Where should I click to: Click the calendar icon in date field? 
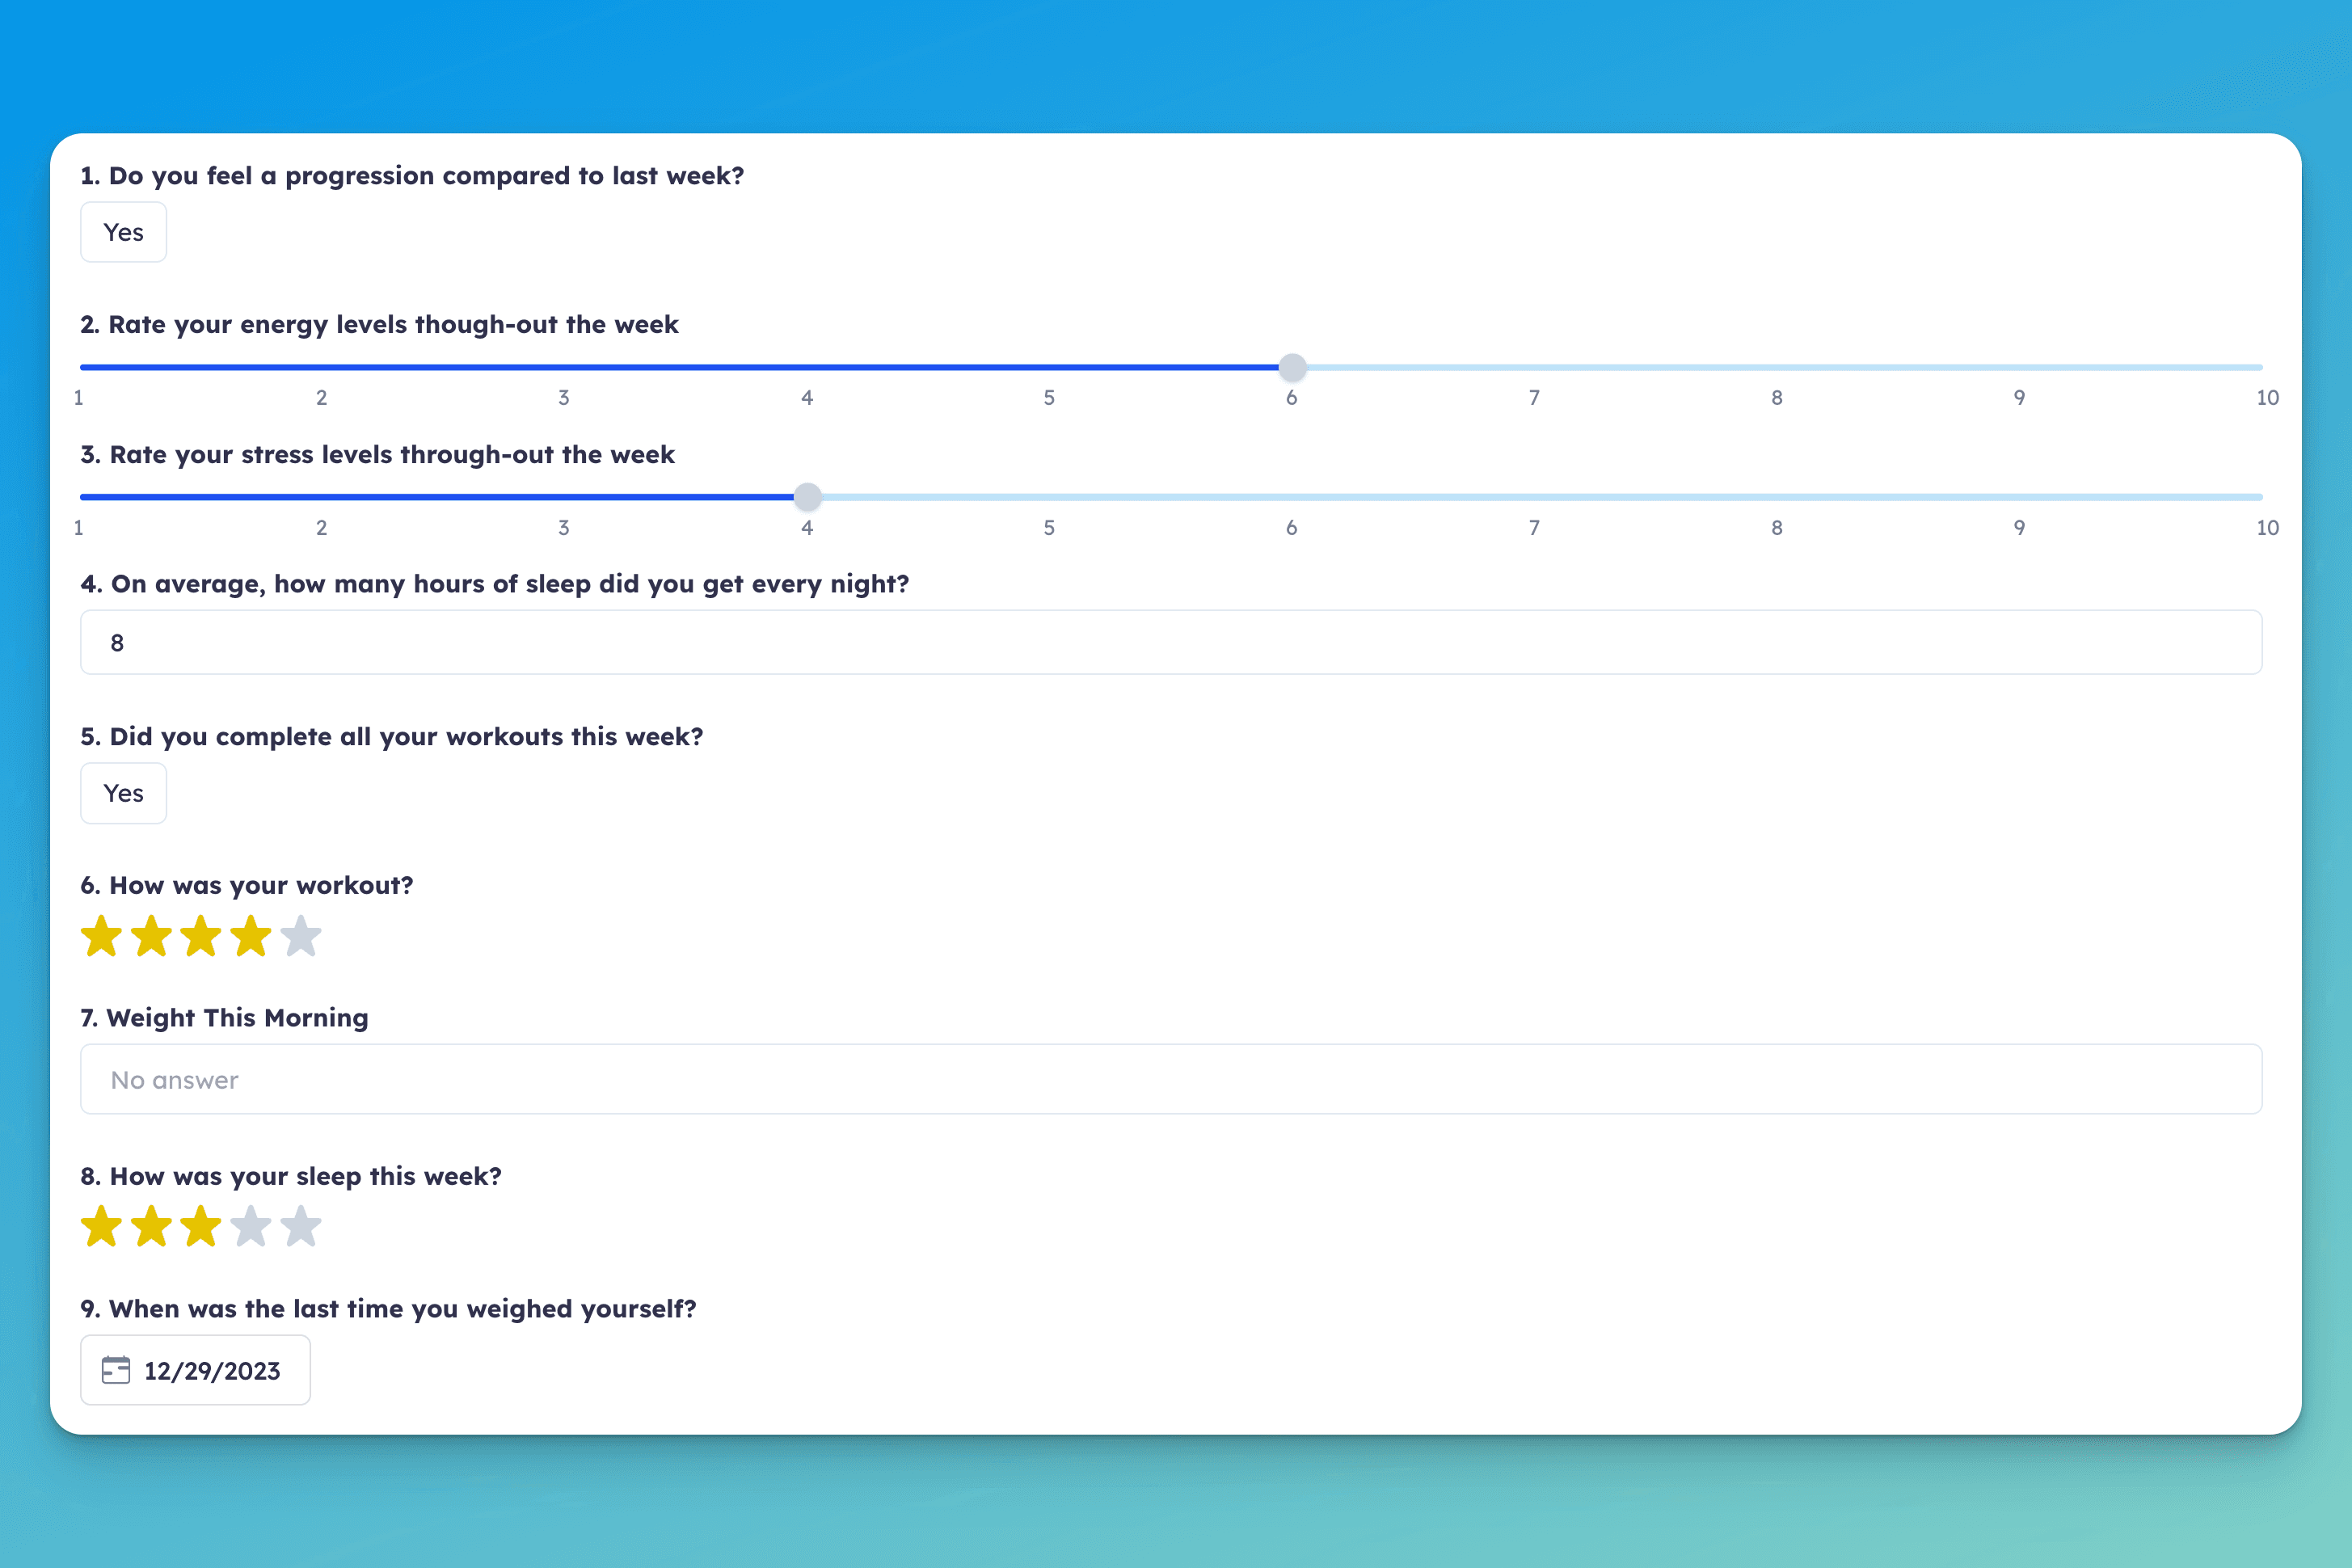pyautogui.click(x=116, y=1370)
